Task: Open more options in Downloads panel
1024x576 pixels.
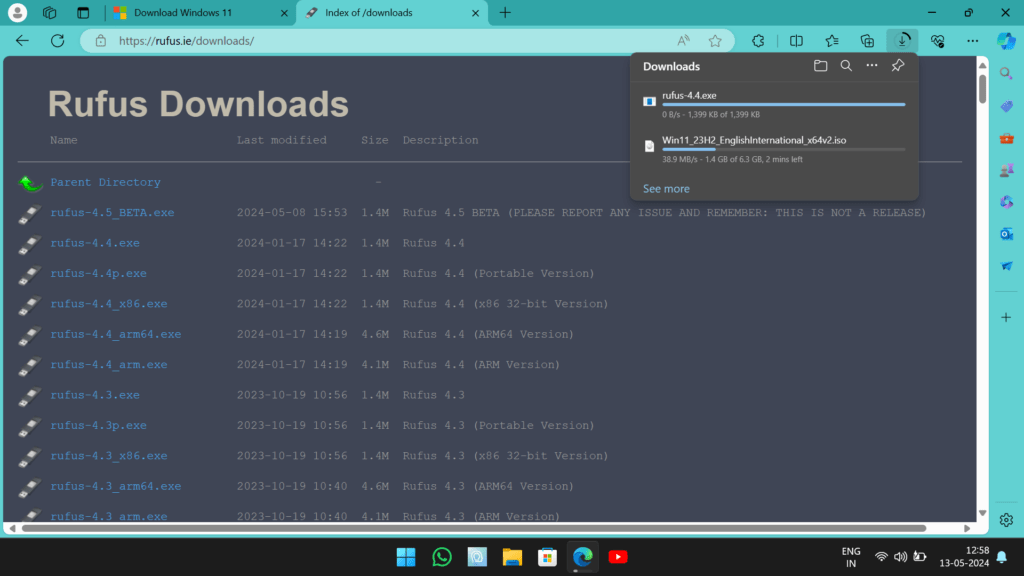Action: pos(872,65)
